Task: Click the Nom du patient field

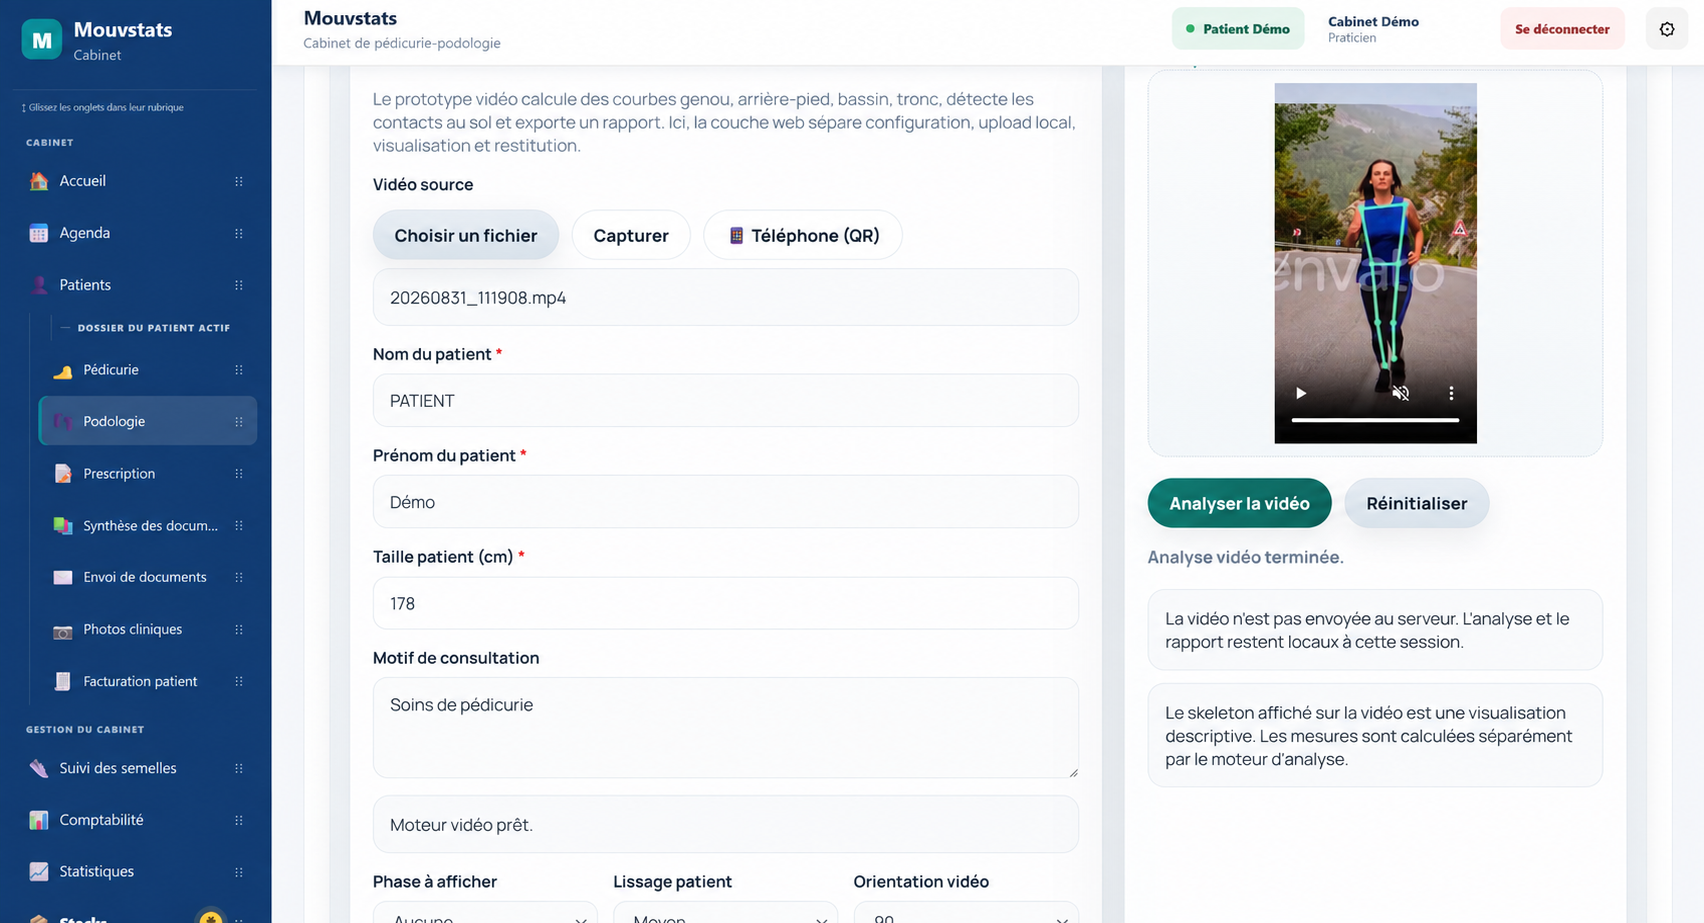Action: (x=725, y=400)
